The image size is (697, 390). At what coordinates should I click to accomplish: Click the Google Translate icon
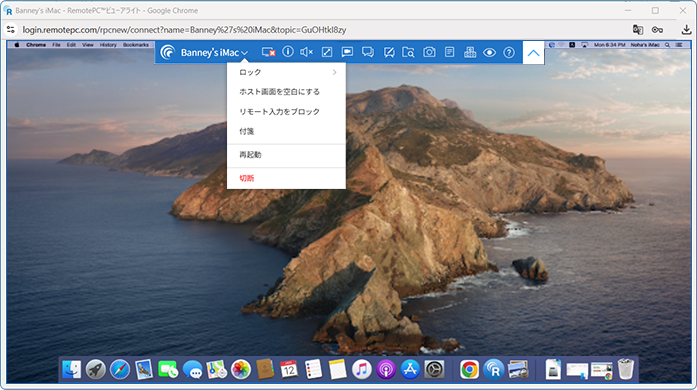637,30
